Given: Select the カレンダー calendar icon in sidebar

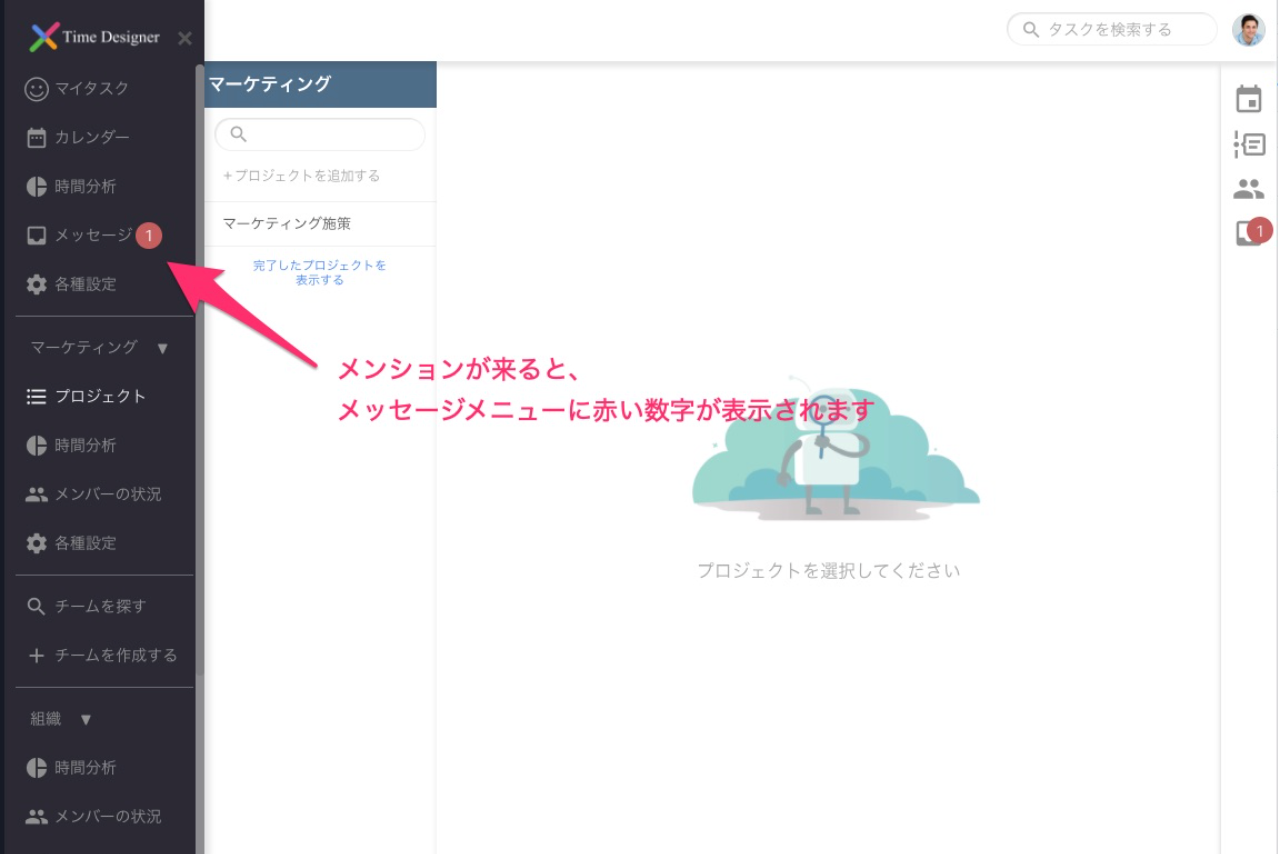Looking at the screenshot, I should (36, 137).
